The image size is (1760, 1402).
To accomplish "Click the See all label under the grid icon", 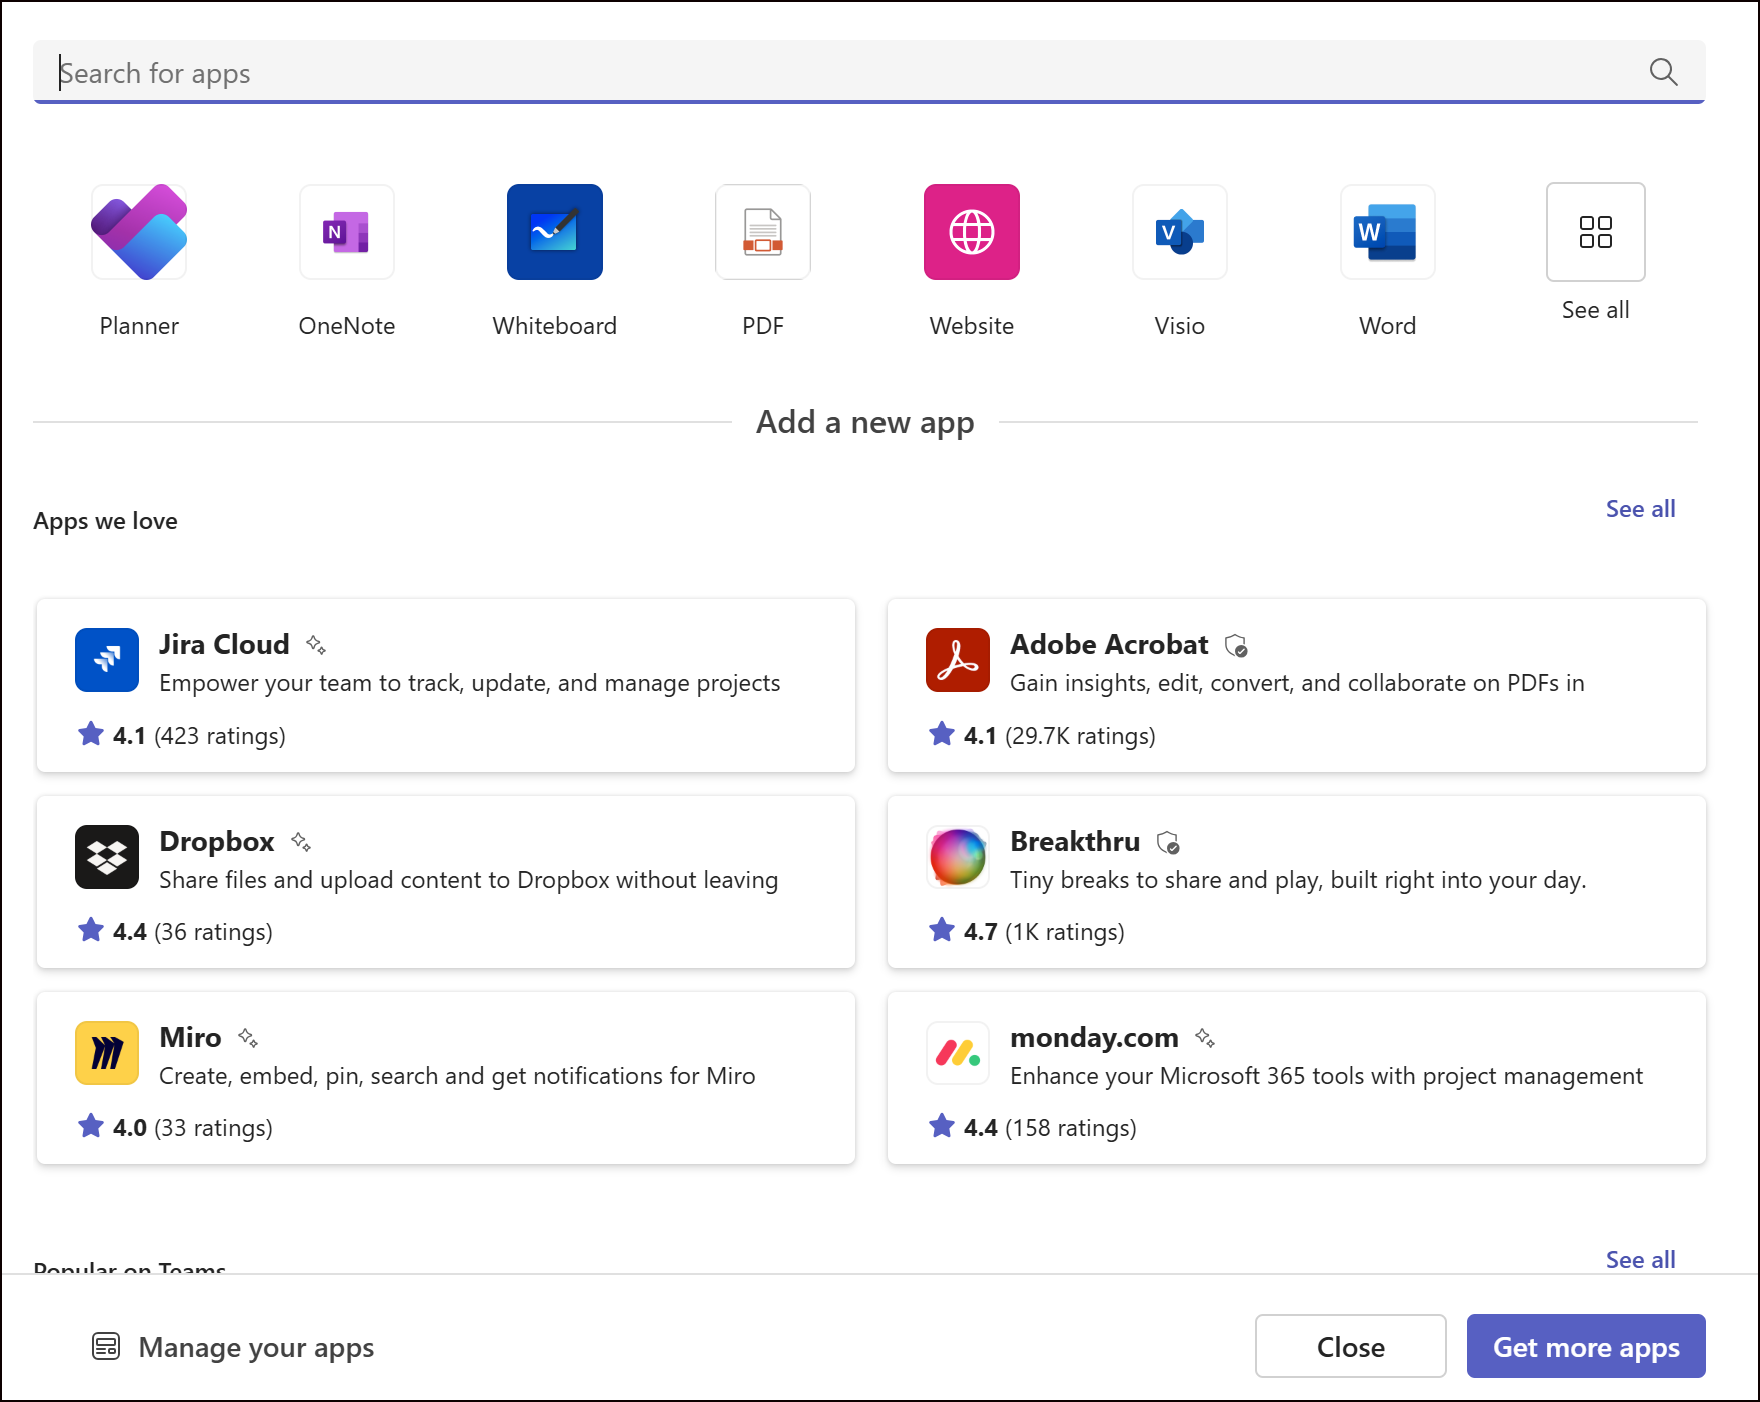I will pyautogui.click(x=1596, y=310).
